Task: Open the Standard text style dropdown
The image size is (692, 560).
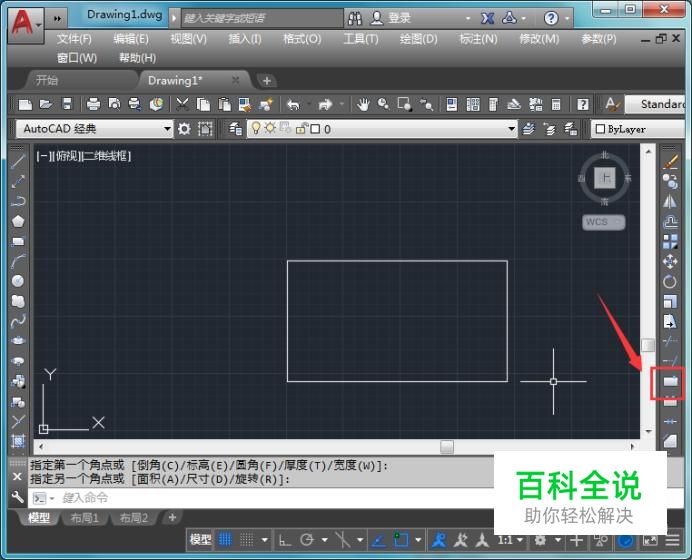Action: [655, 104]
